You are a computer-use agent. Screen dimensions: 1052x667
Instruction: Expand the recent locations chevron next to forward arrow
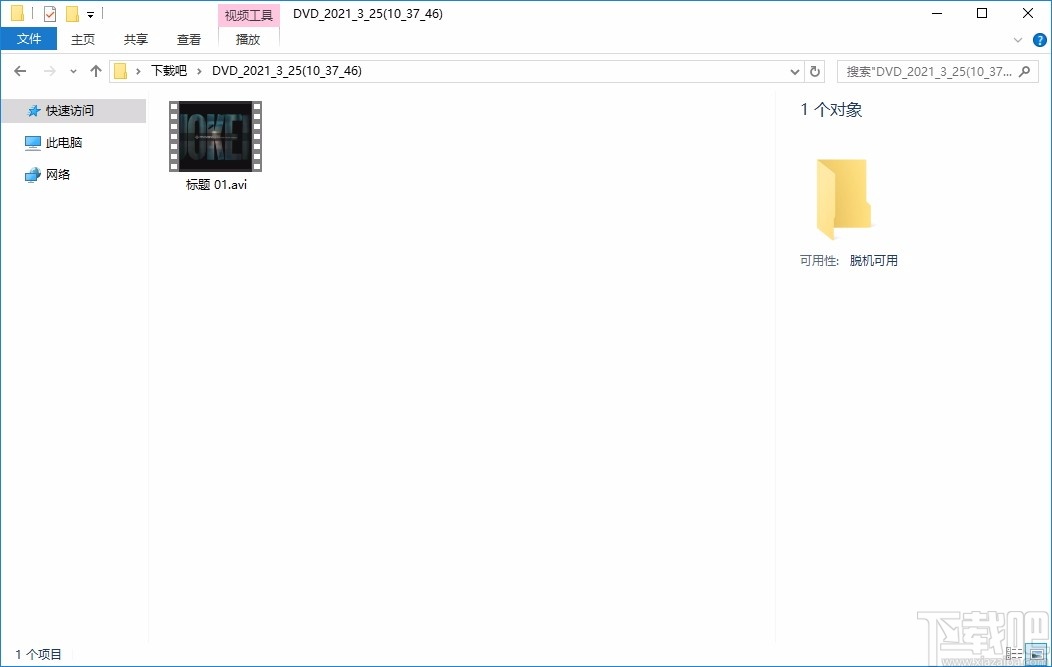pyautogui.click(x=72, y=71)
